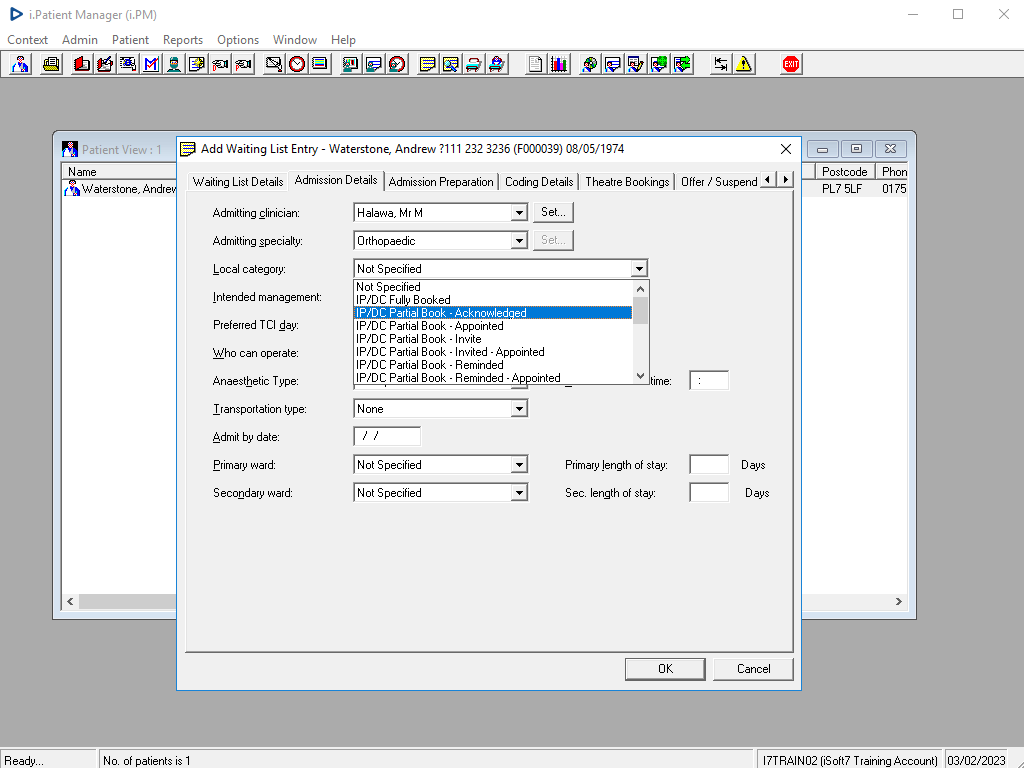Open the Window menu
Screen dimensions: 1024x768
point(295,40)
